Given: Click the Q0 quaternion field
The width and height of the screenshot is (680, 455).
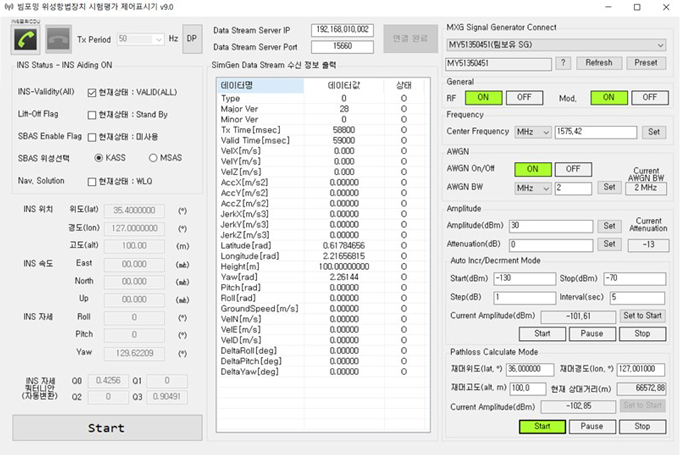Looking at the screenshot, I should coord(108,381).
